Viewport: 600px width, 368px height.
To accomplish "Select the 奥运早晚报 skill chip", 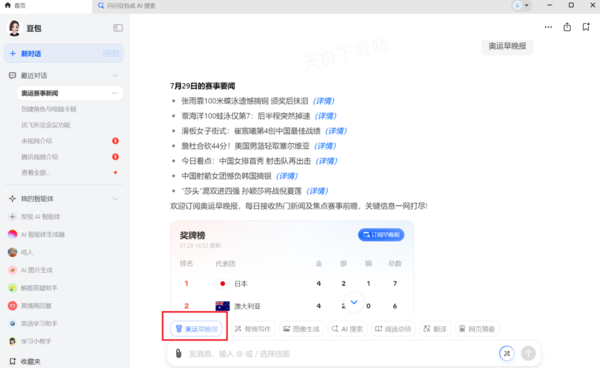I will tap(196, 329).
